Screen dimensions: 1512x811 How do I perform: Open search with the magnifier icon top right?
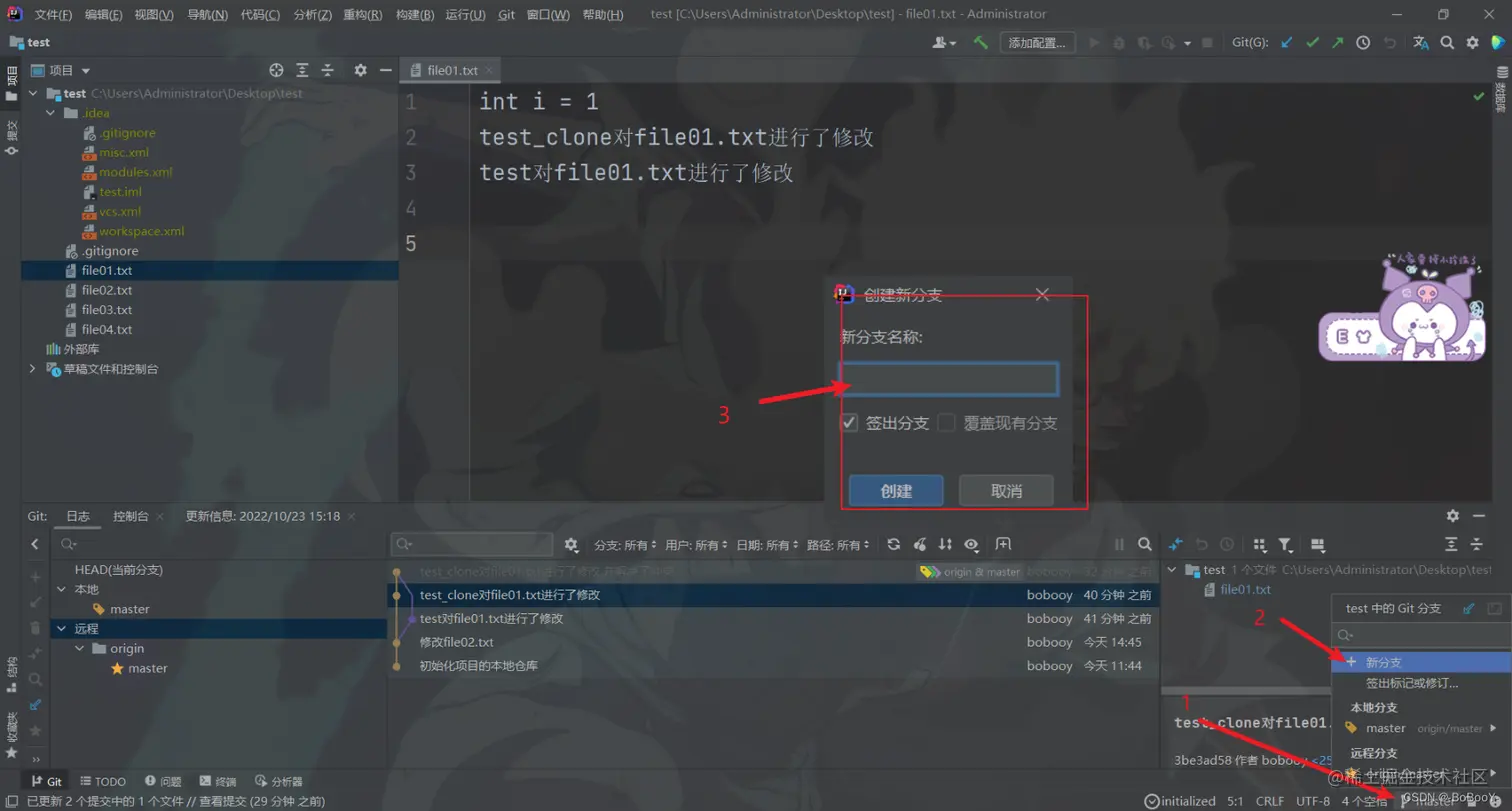point(1447,43)
